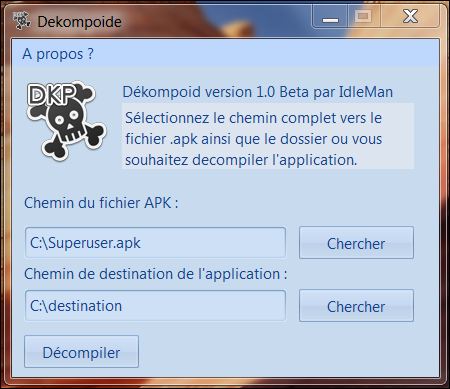Click the Dekompoide title bar app icon
Screen dimensions: 450x389
click(22, 21)
